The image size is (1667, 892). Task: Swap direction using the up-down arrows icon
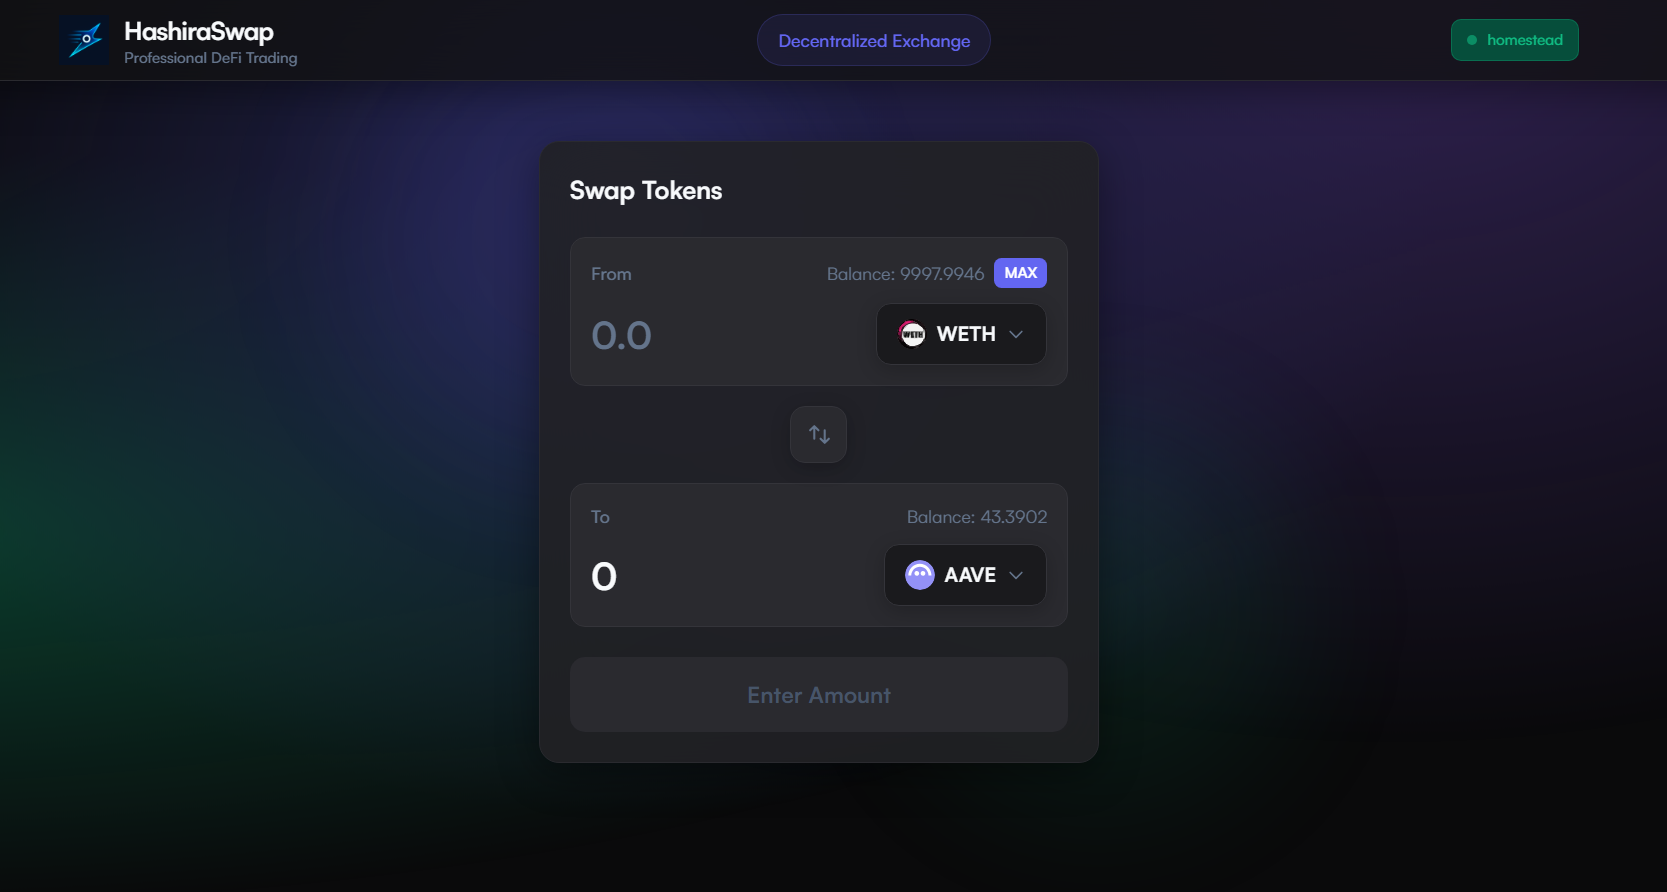pyautogui.click(x=819, y=434)
